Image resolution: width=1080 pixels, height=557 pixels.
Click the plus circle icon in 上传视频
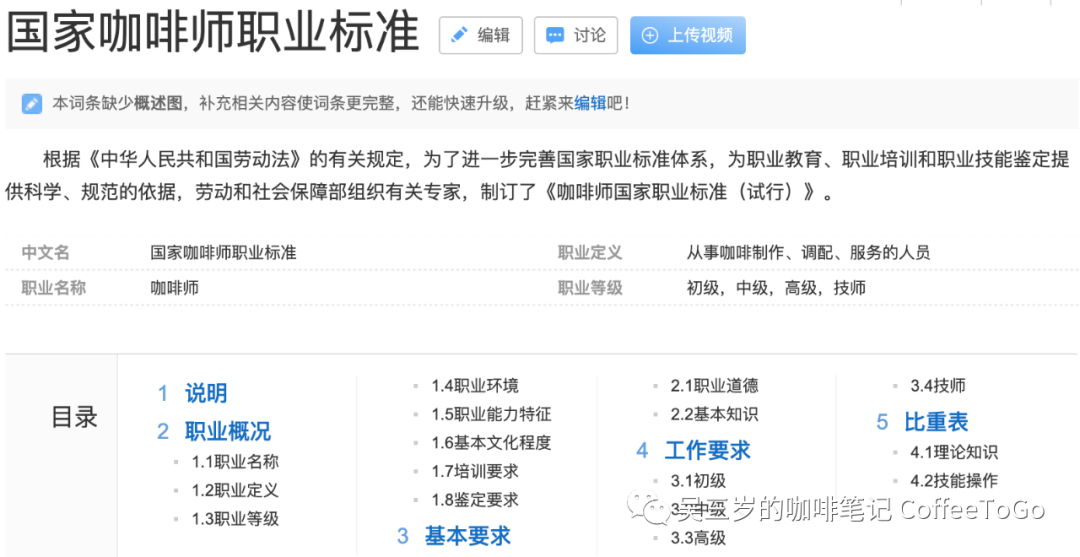(x=650, y=36)
